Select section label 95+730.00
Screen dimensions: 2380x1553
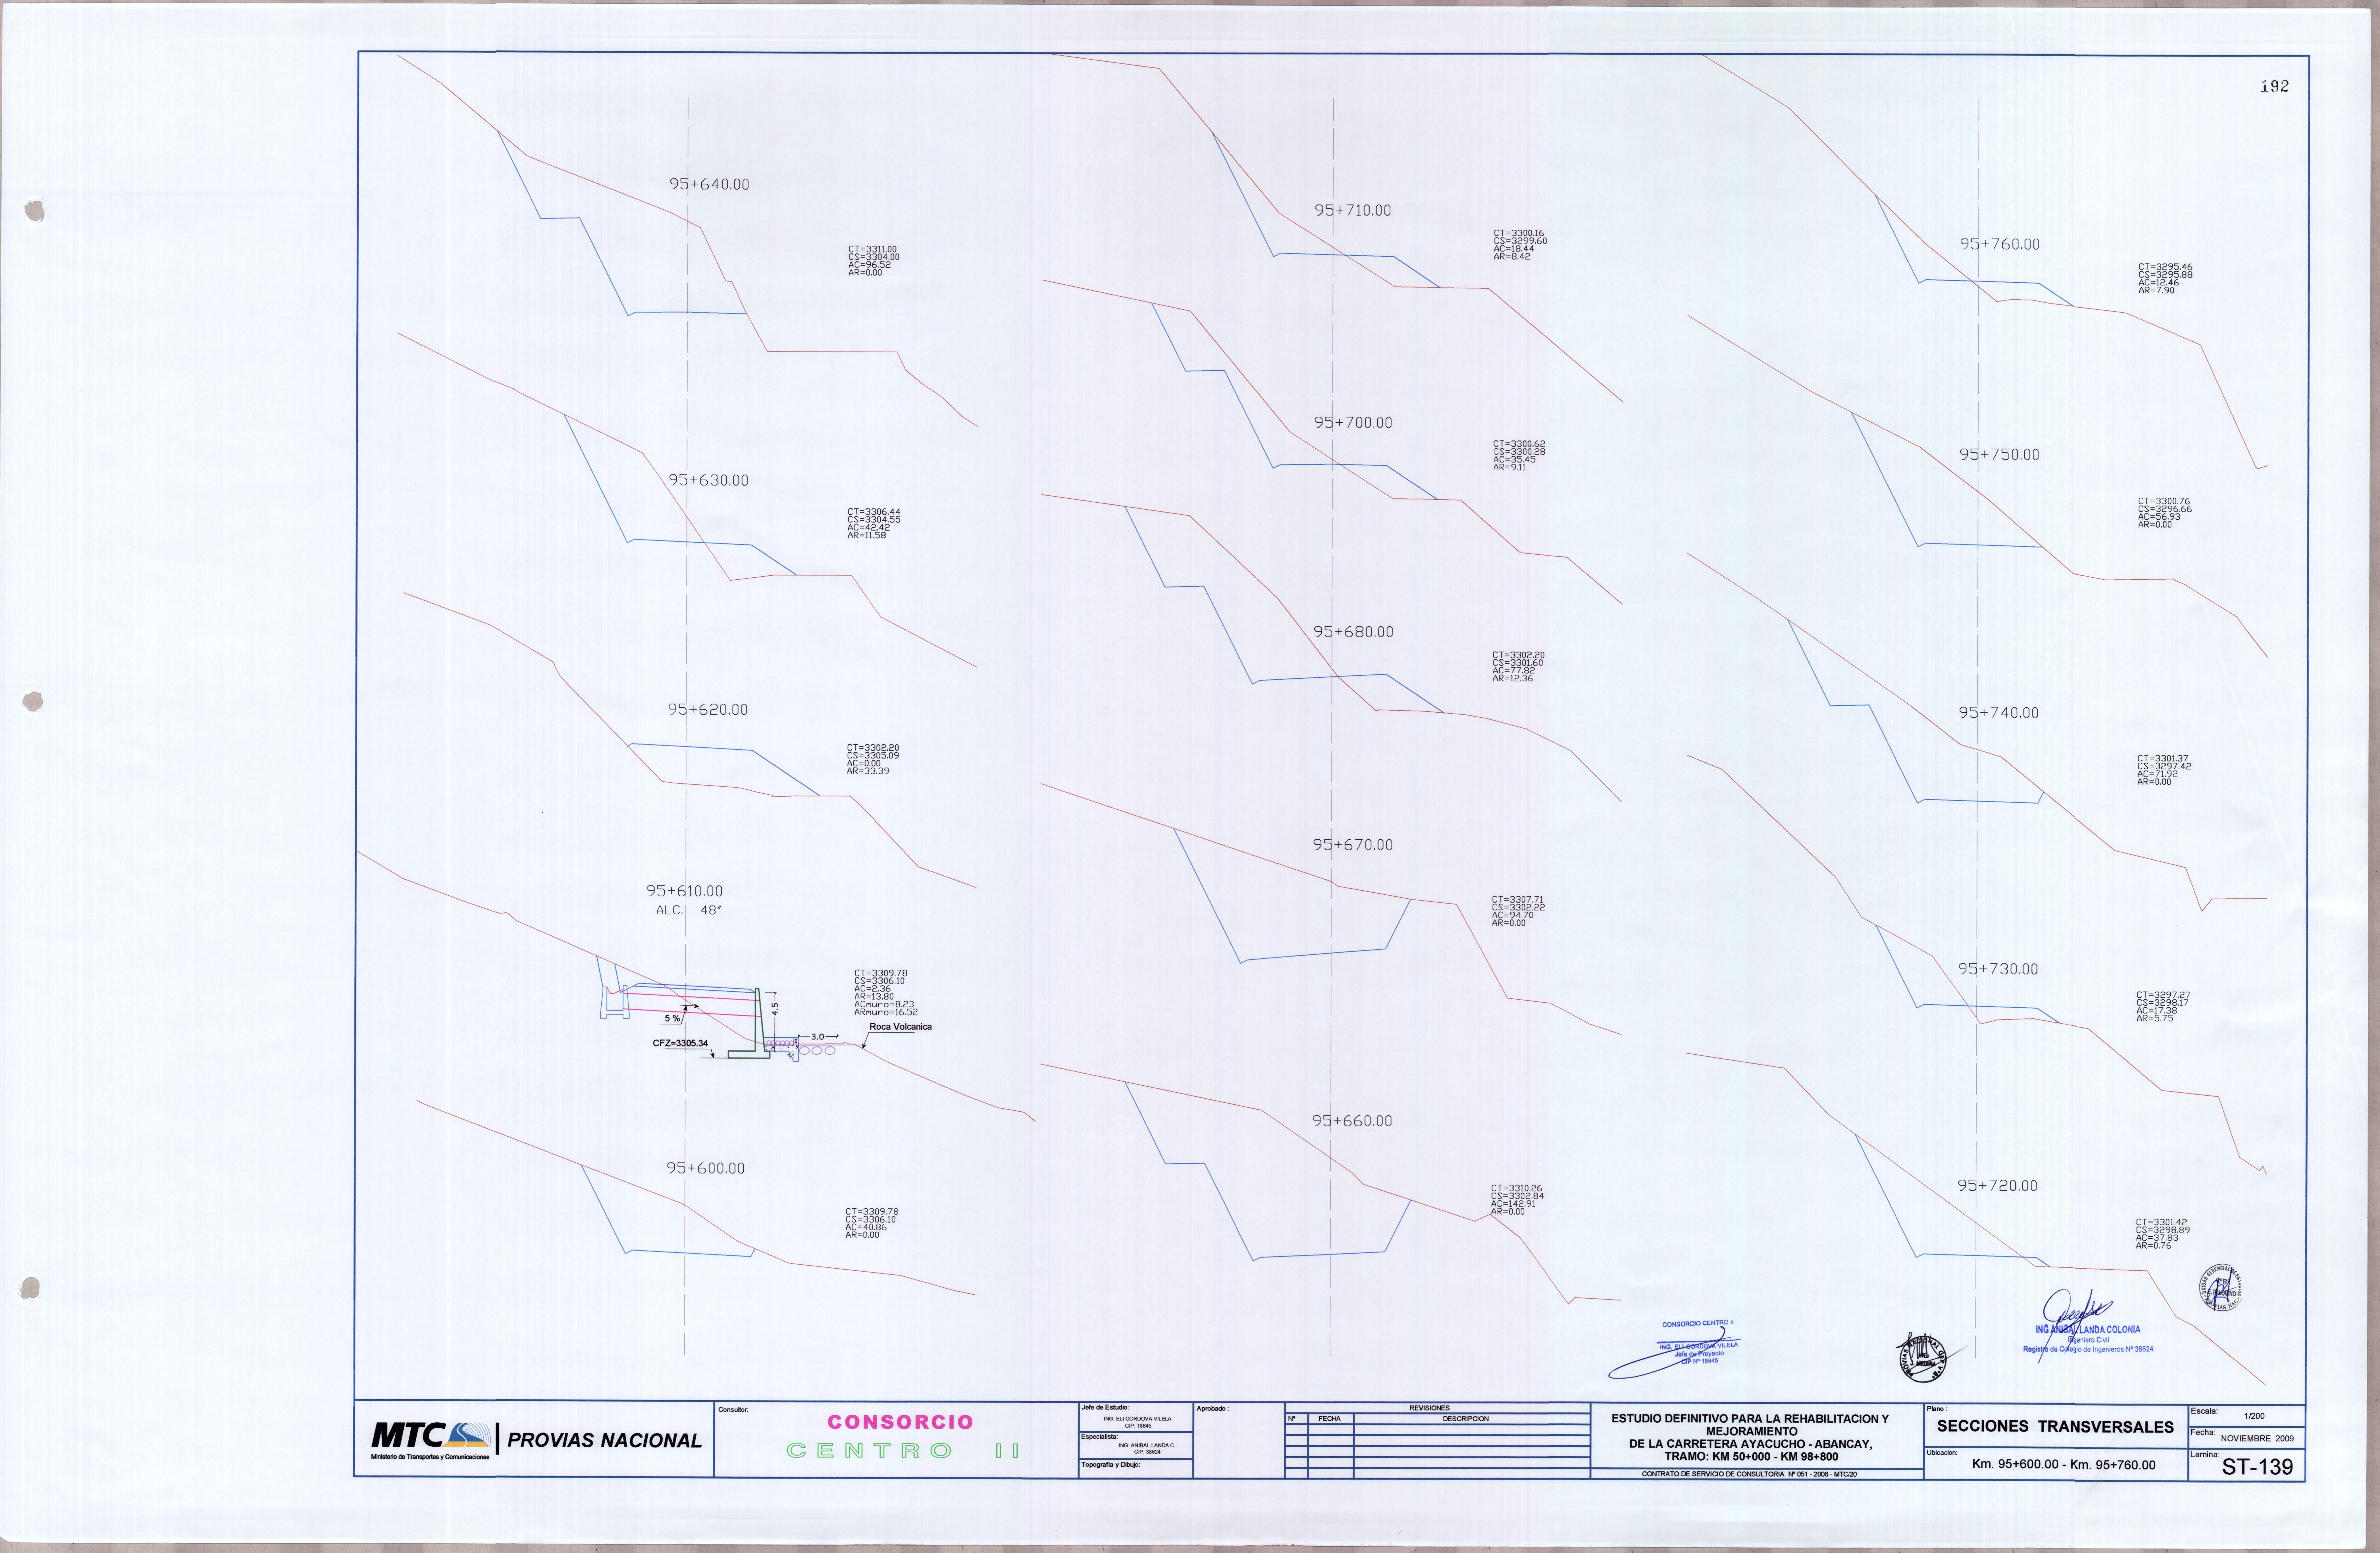click(x=1998, y=969)
